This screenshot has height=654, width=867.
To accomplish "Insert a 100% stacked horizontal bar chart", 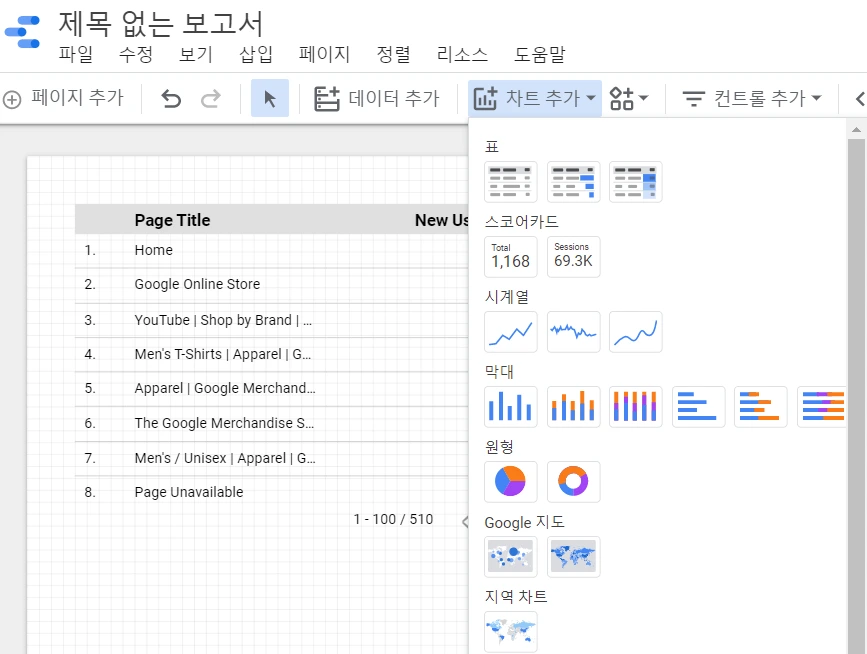I will pyautogui.click(x=821, y=407).
